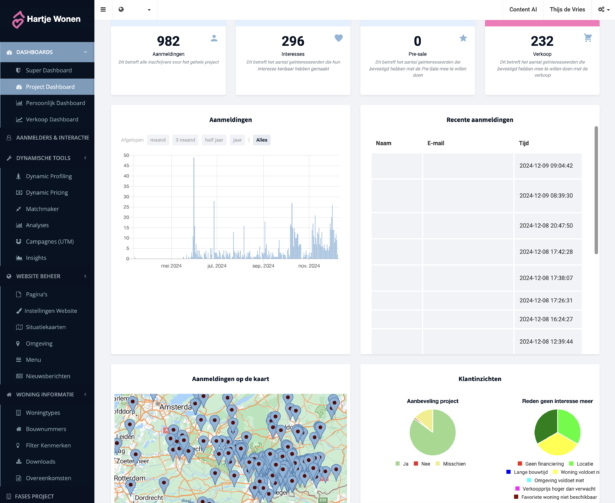Click the Verkoop Dashboard chart icon

pyautogui.click(x=19, y=120)
